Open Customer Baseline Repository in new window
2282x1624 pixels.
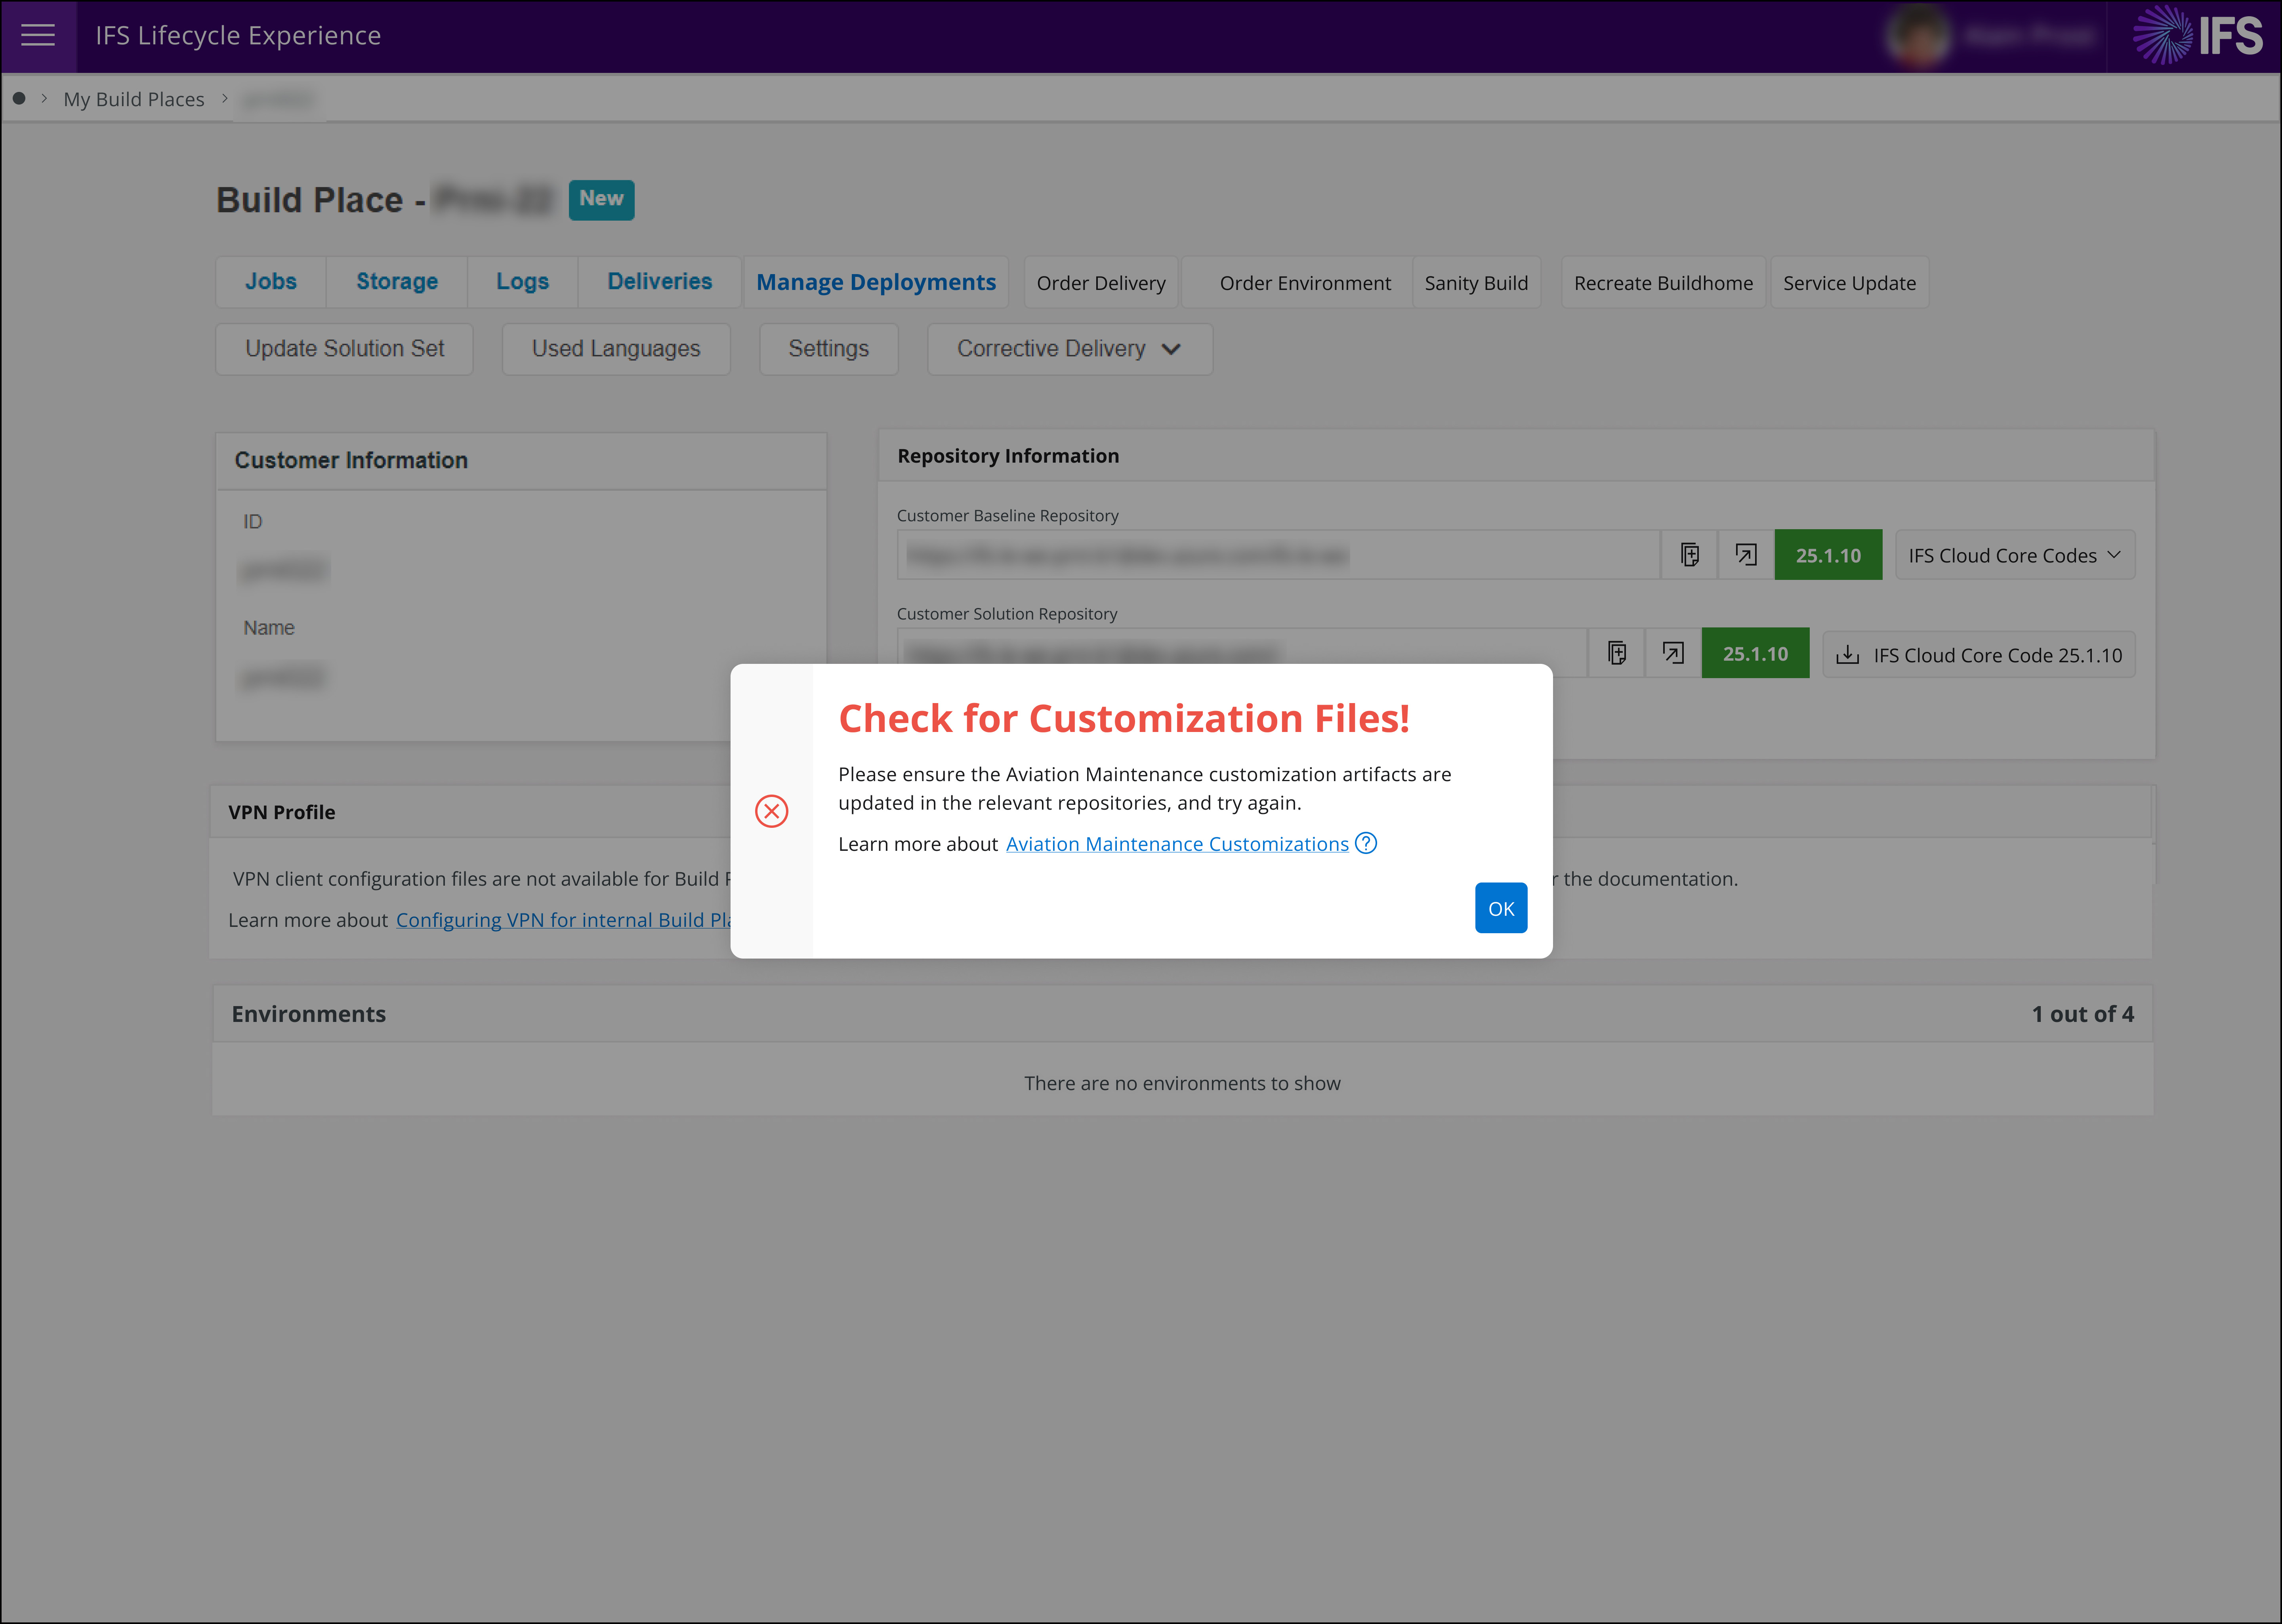(1746, 555)
